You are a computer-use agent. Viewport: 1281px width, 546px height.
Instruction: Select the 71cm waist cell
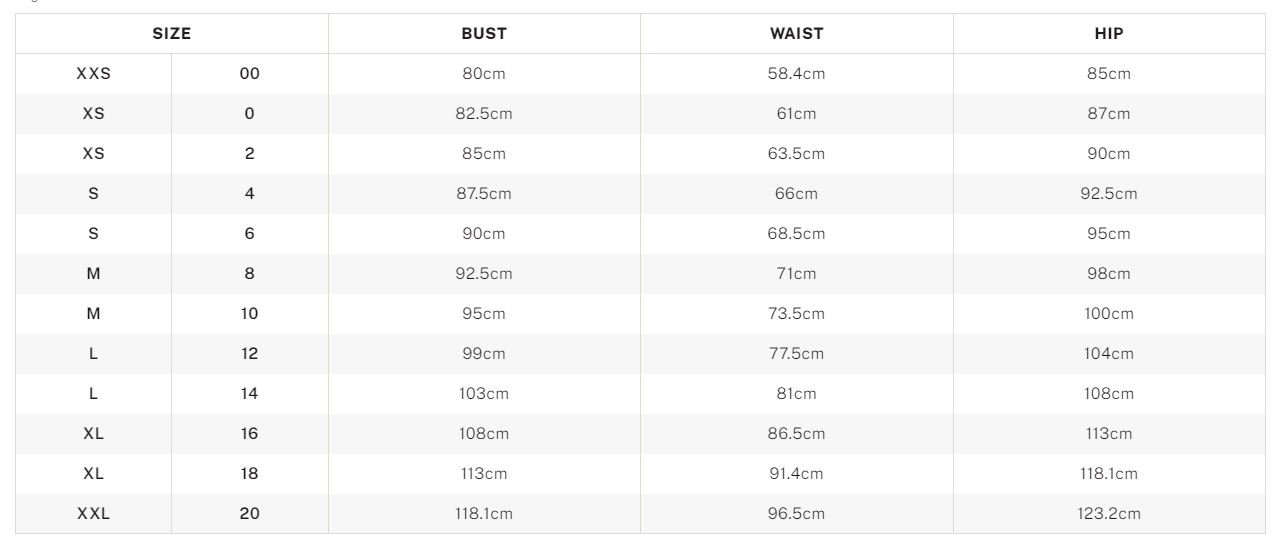(796, 274)
